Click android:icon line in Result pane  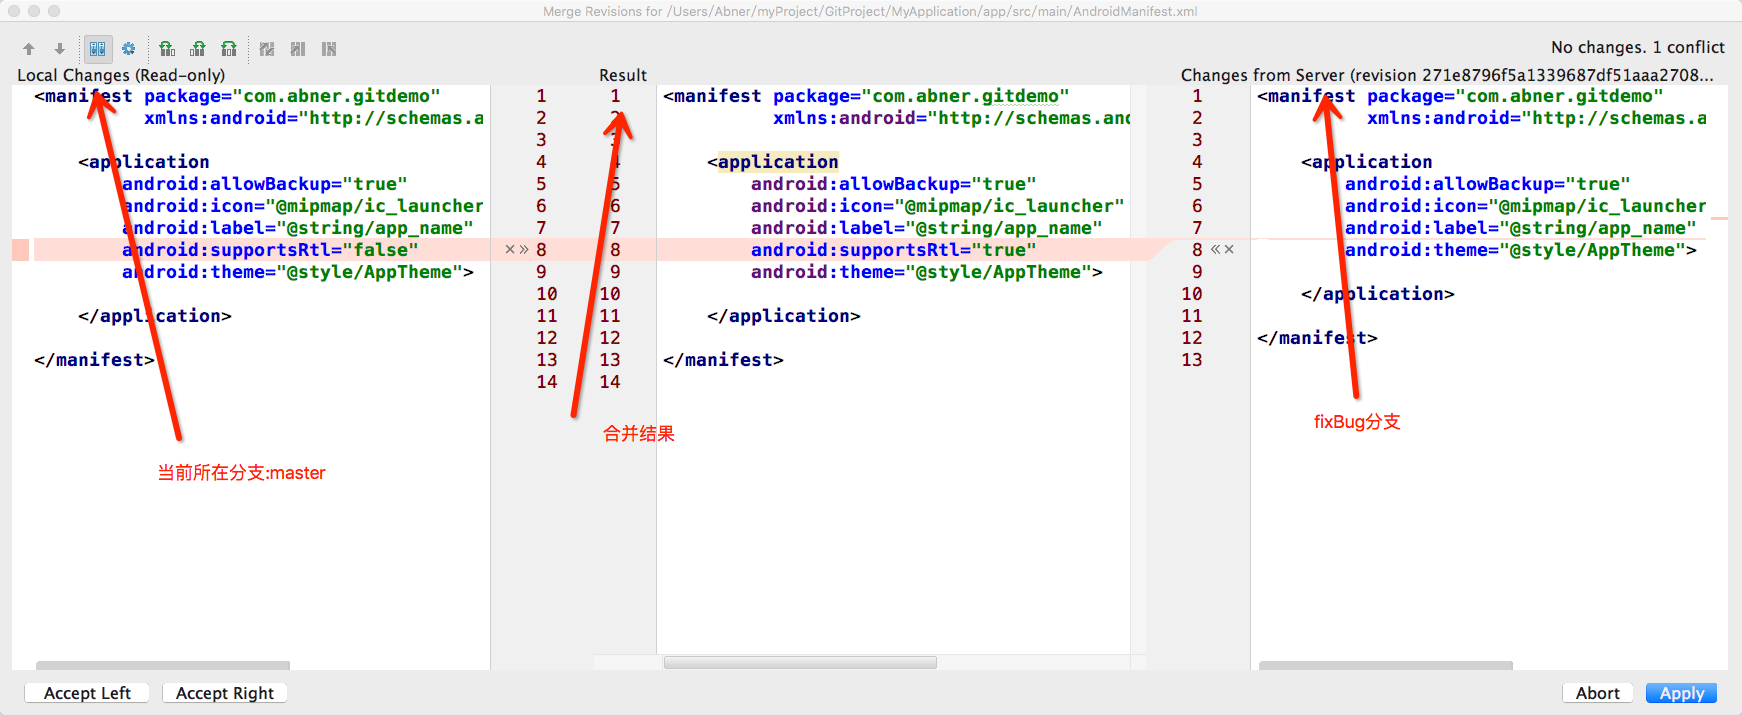938,206
